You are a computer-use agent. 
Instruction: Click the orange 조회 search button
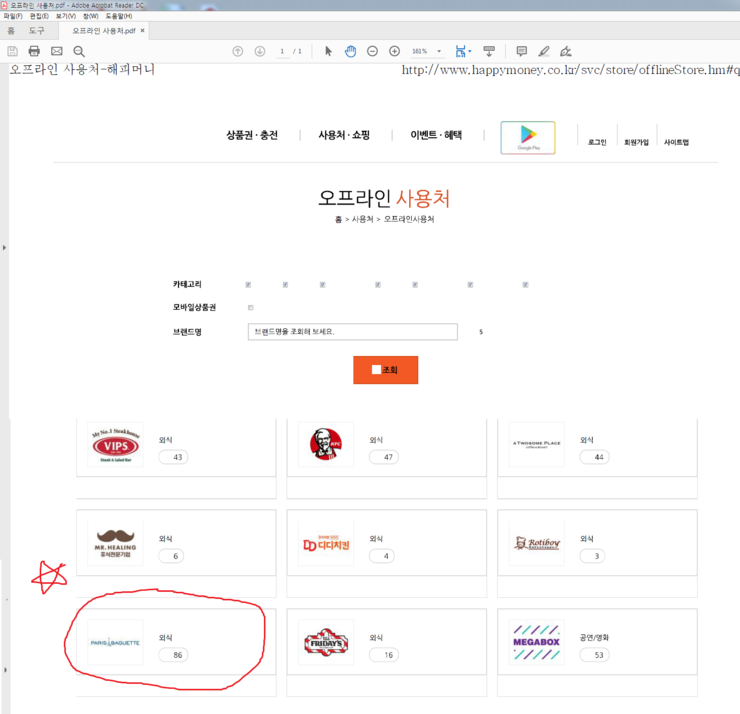(386, 370)
